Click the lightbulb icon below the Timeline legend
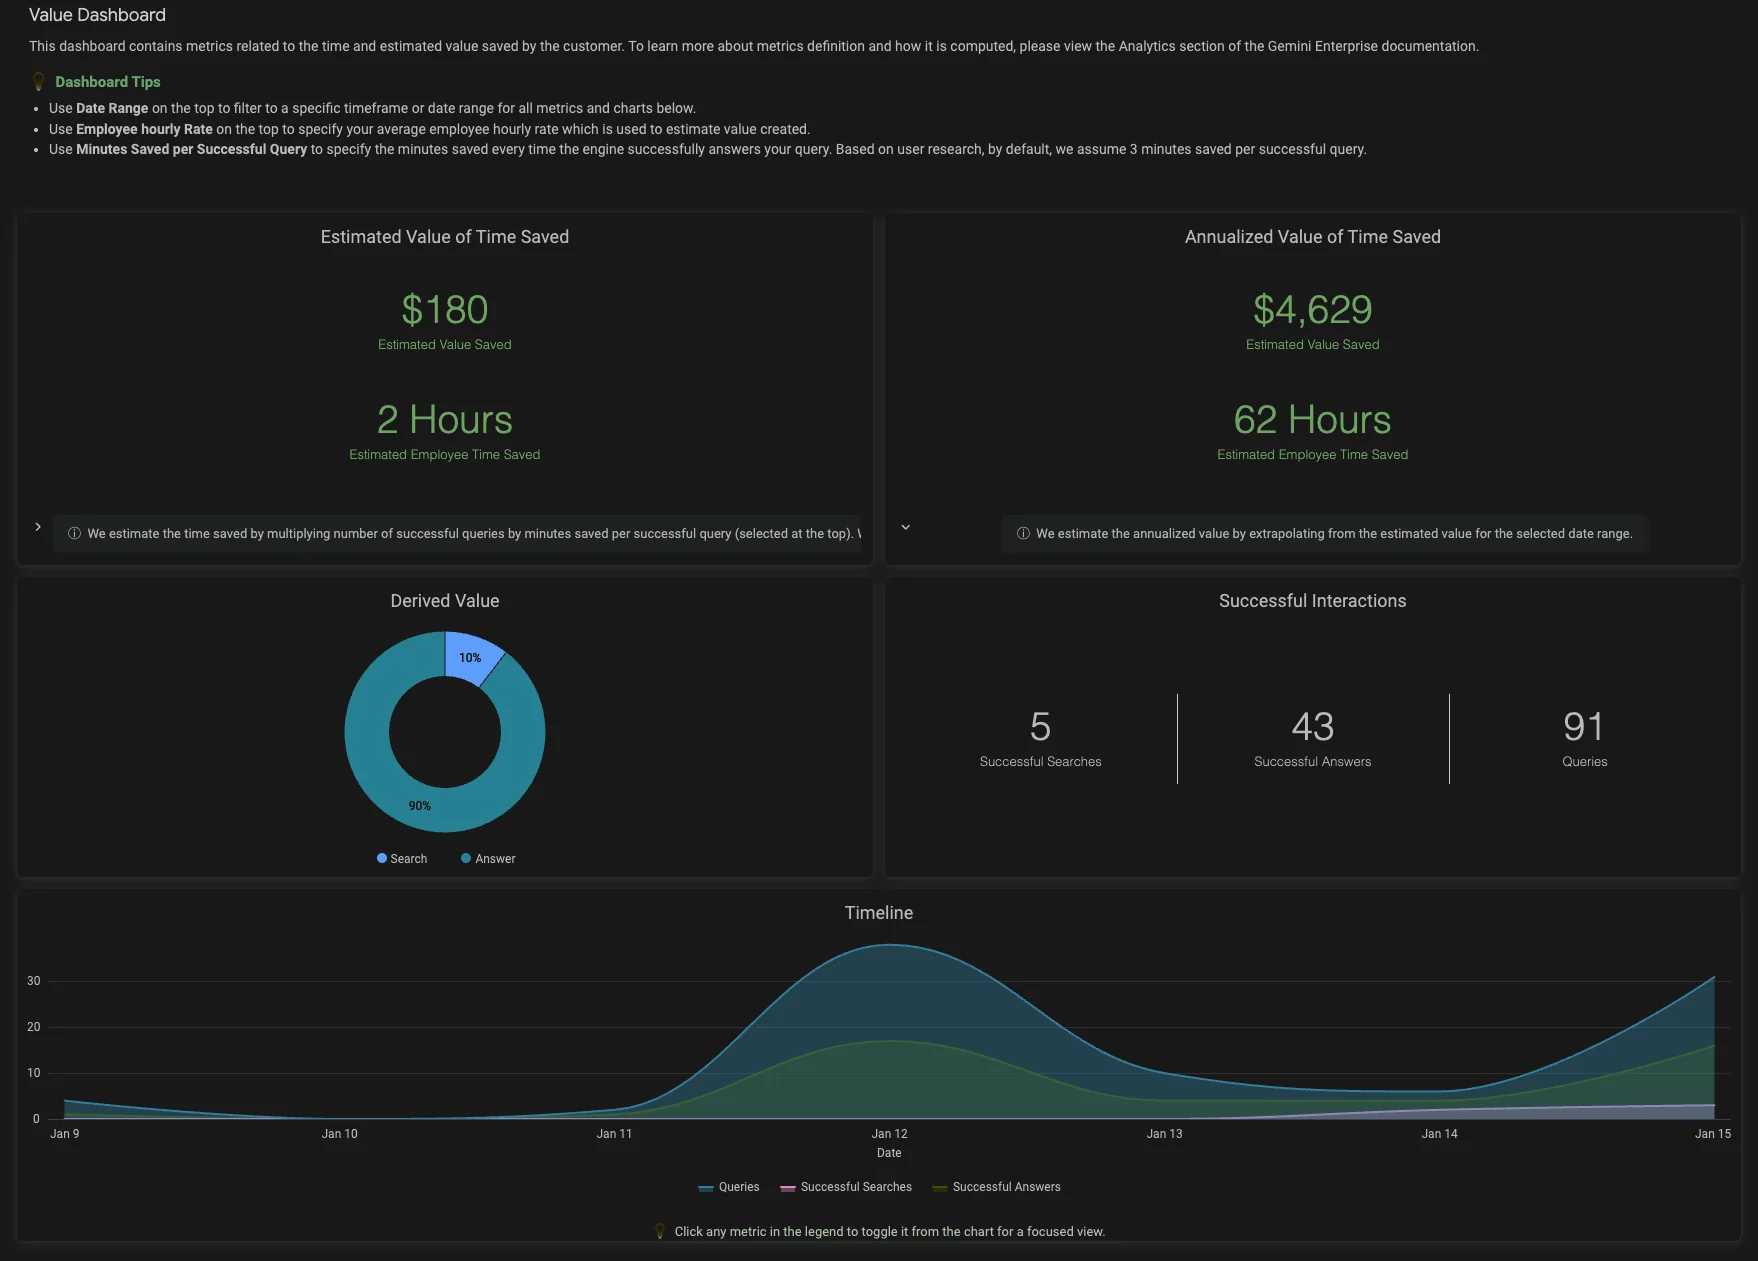1758x1261 pixels. [660, 1231]
